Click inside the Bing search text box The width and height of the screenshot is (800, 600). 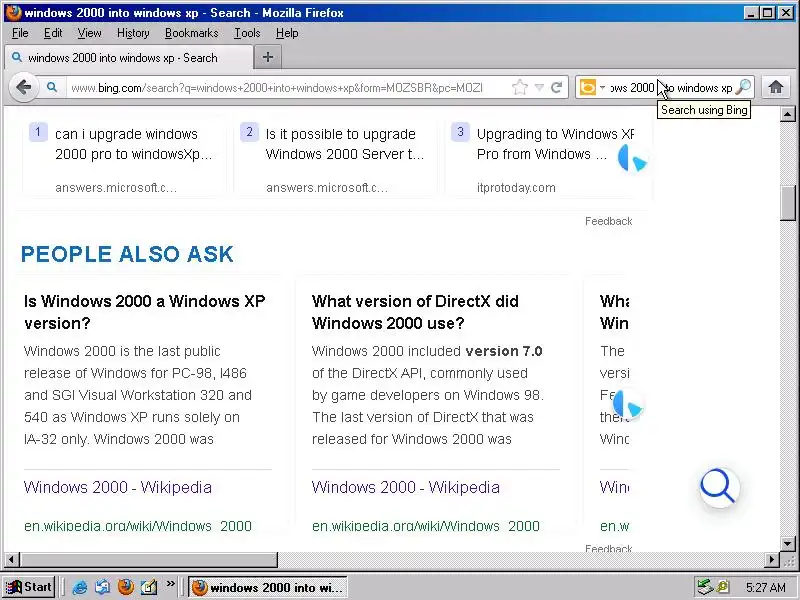671,88
